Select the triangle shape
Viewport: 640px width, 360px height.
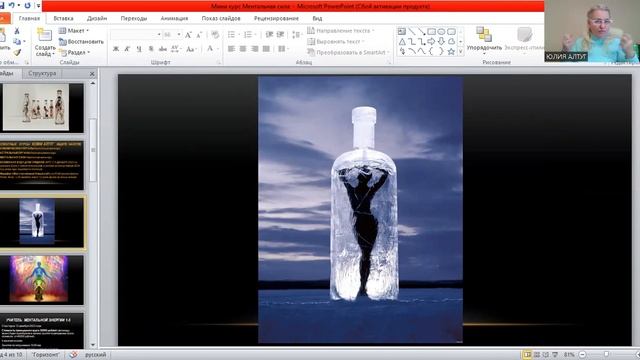click(402, 42)
